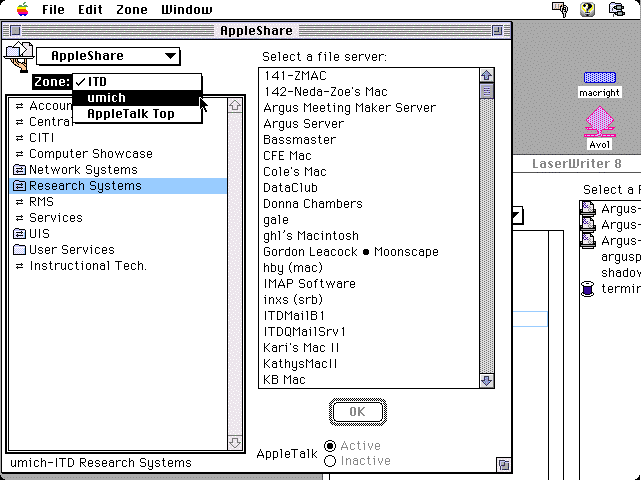Open the Zone menu
Screen dimensions: 641x481
132,9
